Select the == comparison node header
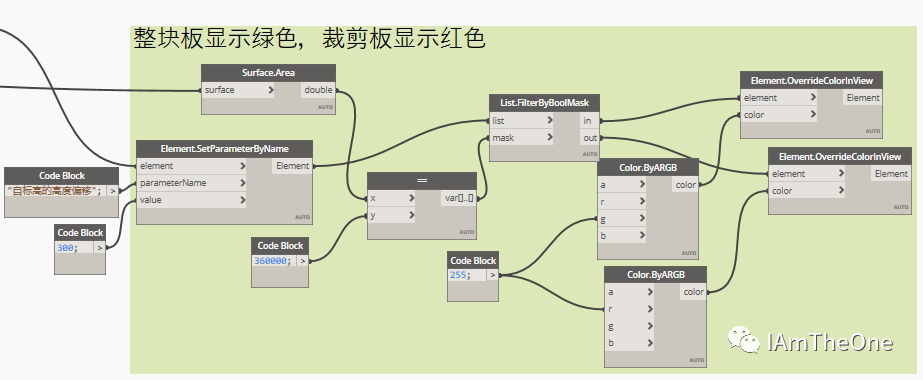The height and width of the screenshot is (380, 923). pyautogui.click(x=421, y=181)
